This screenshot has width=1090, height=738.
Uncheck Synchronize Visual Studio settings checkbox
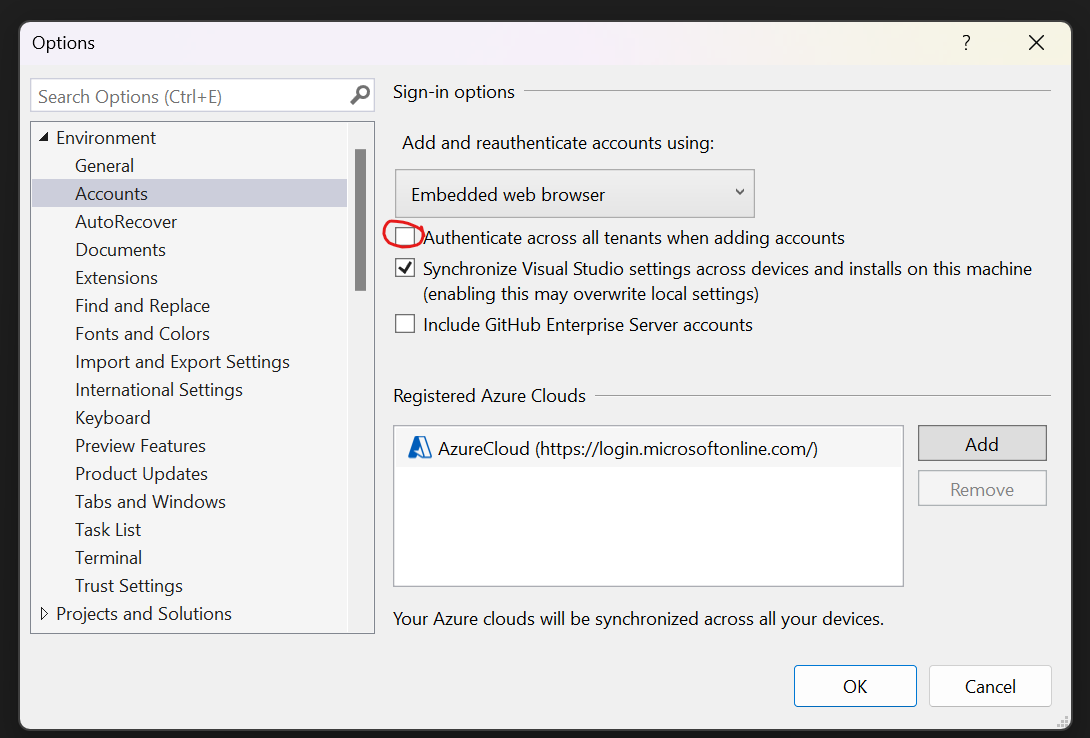(x=405, y=268)
